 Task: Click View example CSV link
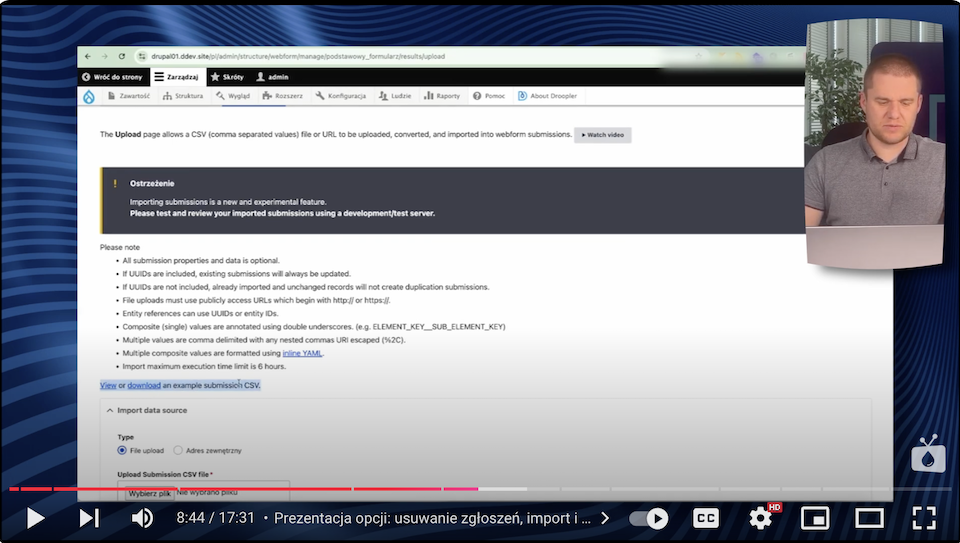(x=108, y=385)
